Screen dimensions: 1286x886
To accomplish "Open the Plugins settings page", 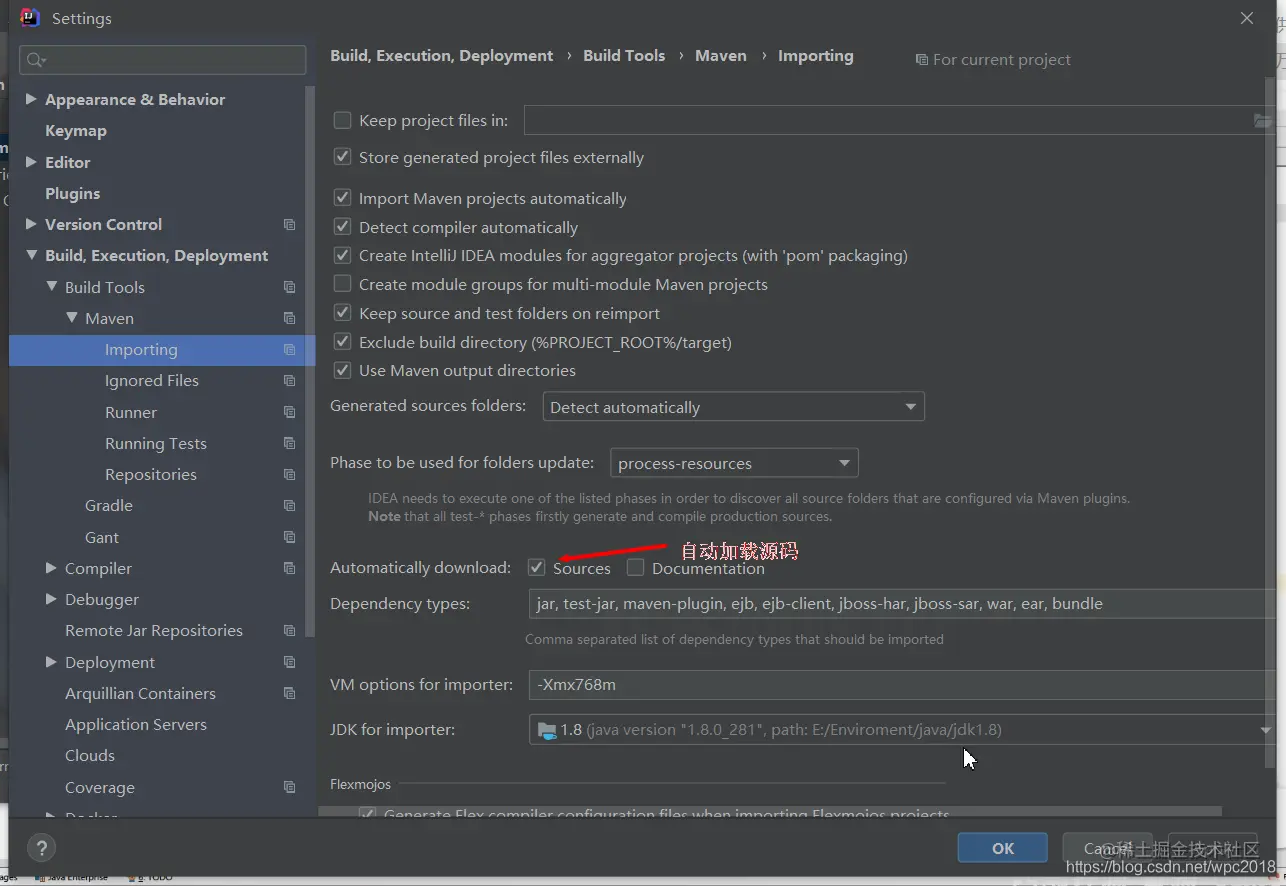I will (x=73, y=193).
